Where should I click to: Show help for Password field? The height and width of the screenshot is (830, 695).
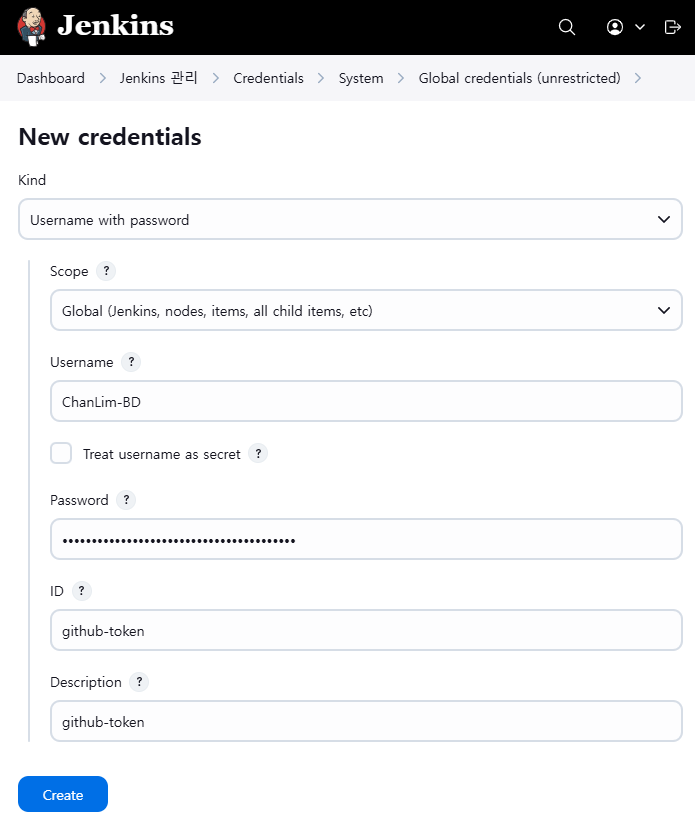[x=126, y=500]
